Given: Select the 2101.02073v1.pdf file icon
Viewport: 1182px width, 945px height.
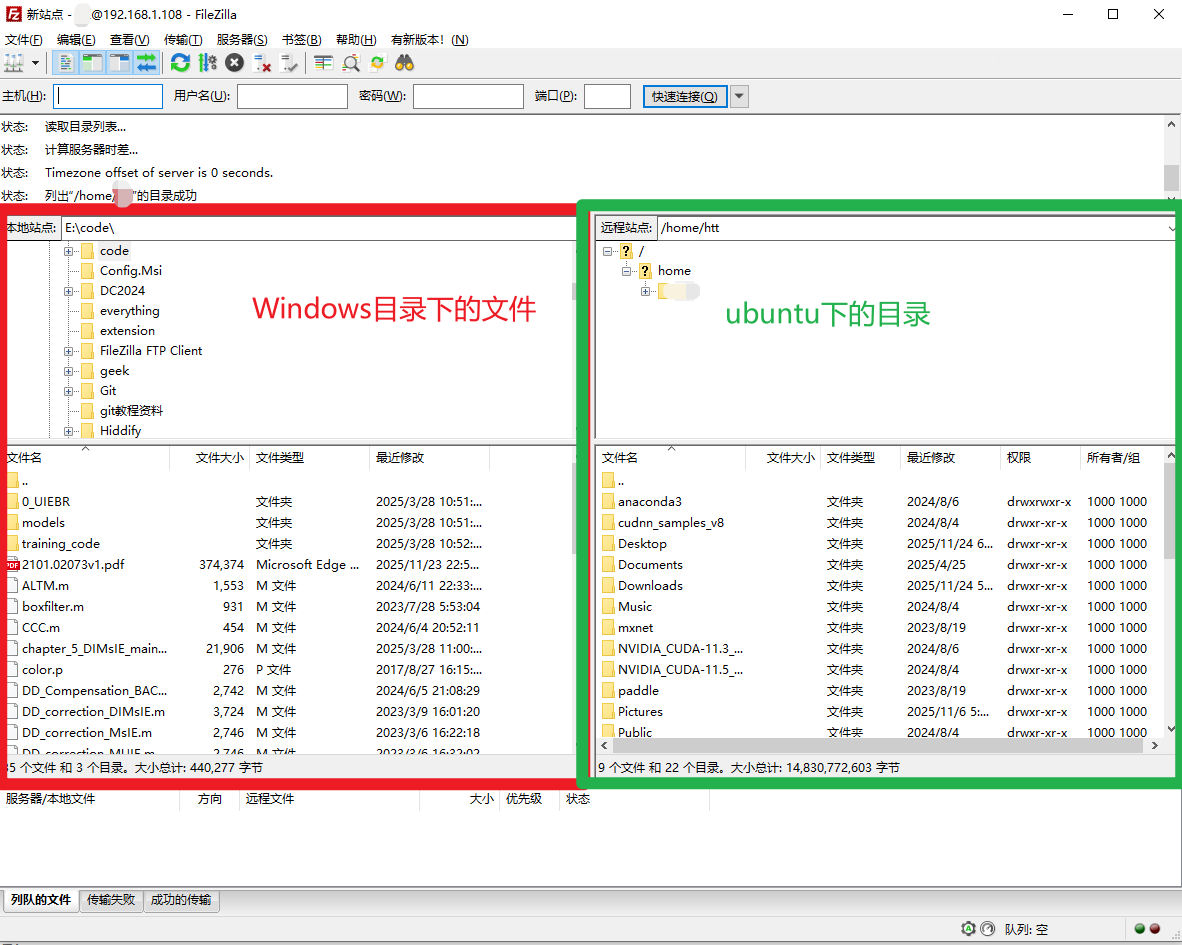Looking at the screenshot, I should click(13, 564).
